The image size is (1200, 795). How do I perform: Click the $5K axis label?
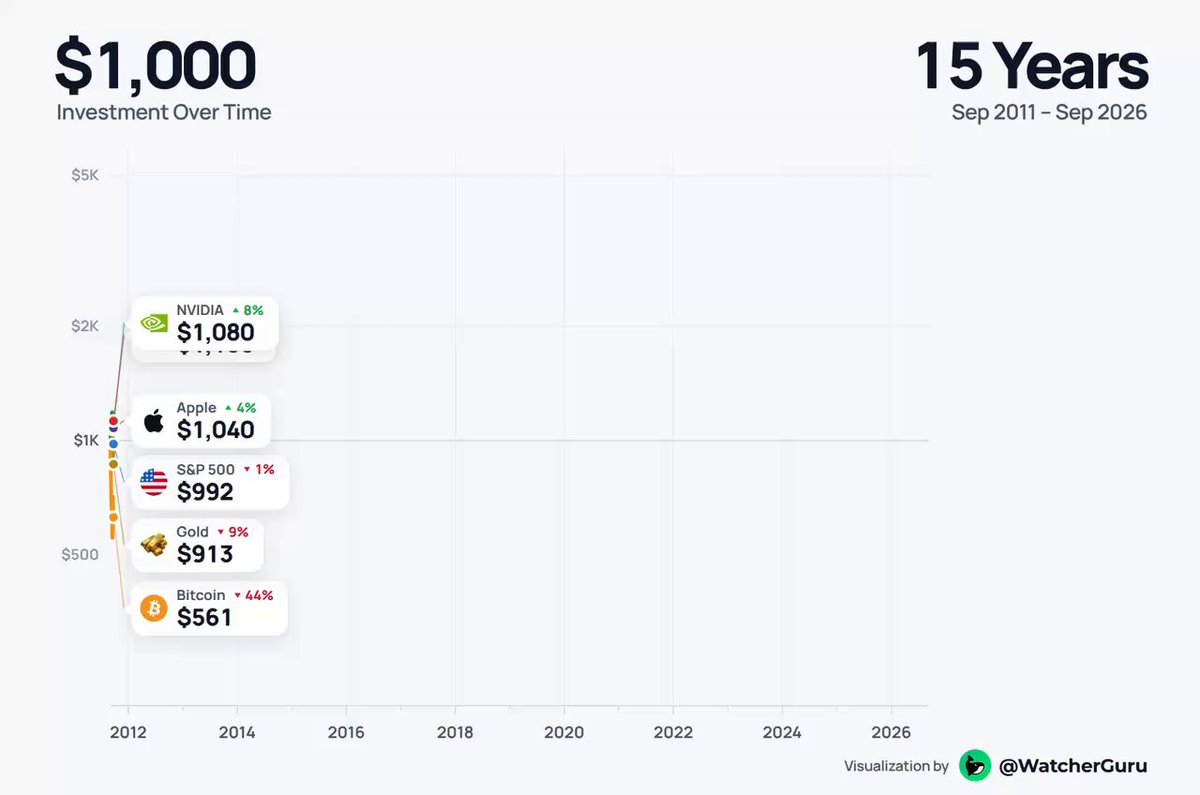(x=85, y=175)
